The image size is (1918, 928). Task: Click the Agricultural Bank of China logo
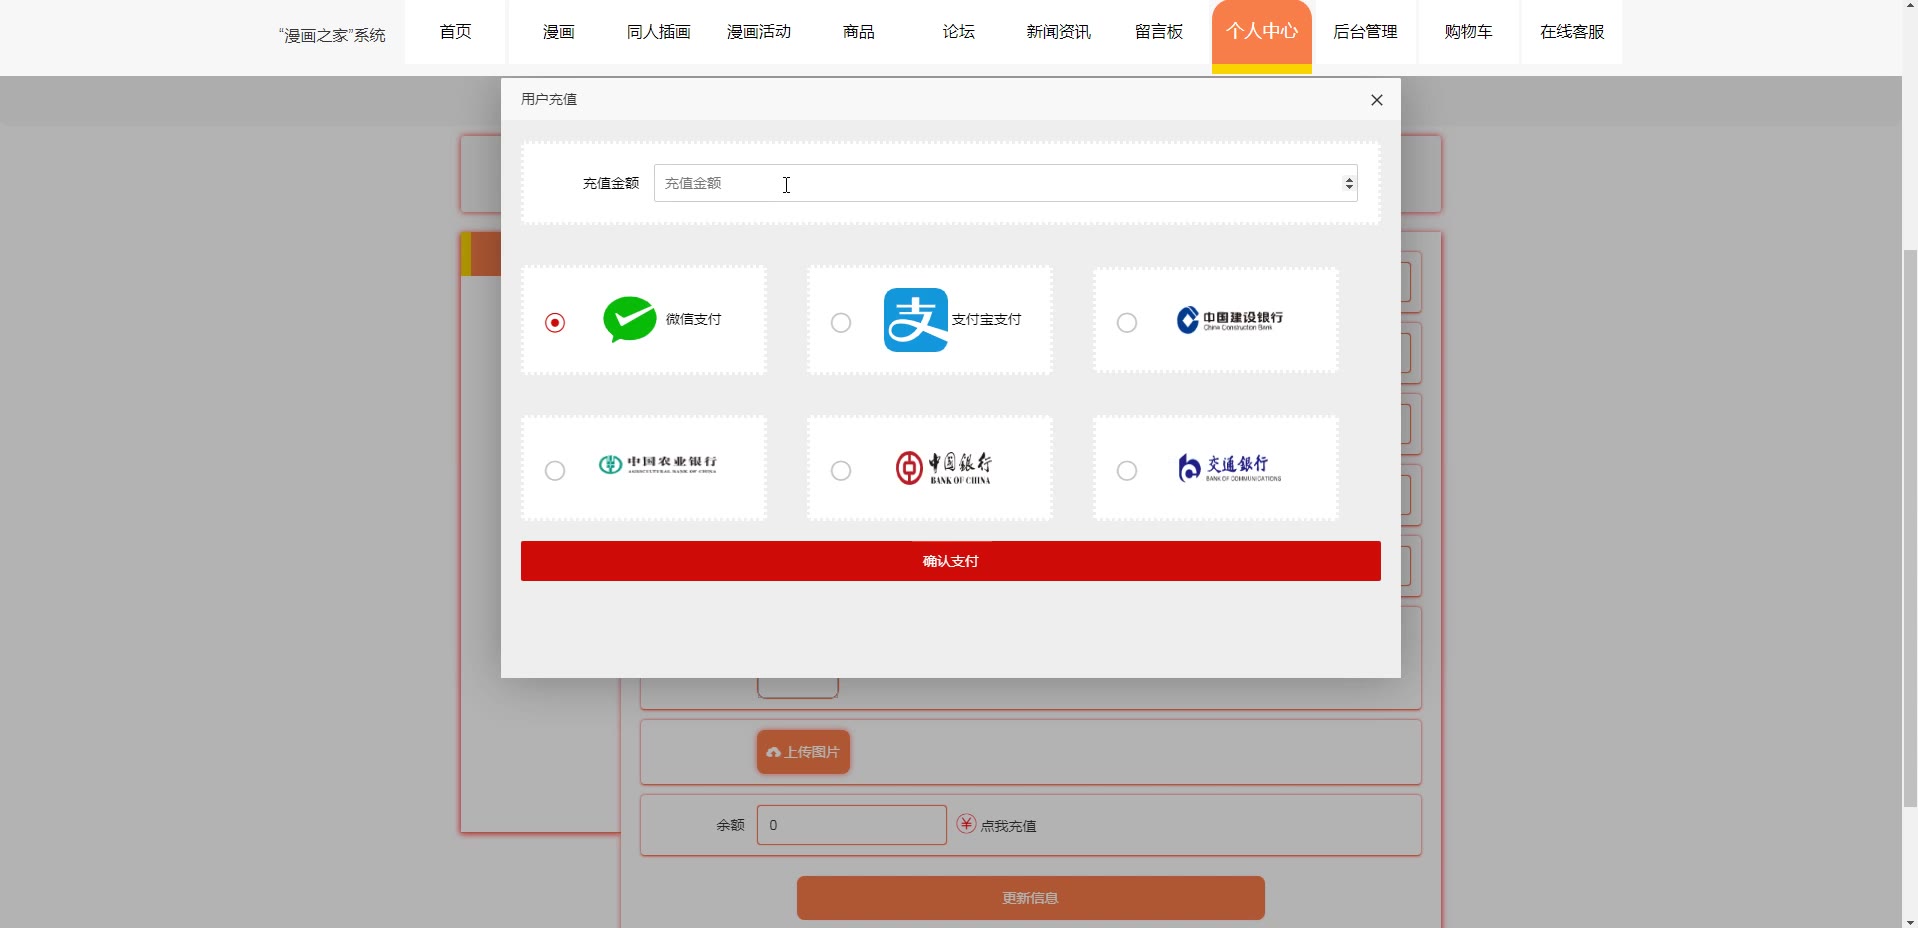click(658, 464)
